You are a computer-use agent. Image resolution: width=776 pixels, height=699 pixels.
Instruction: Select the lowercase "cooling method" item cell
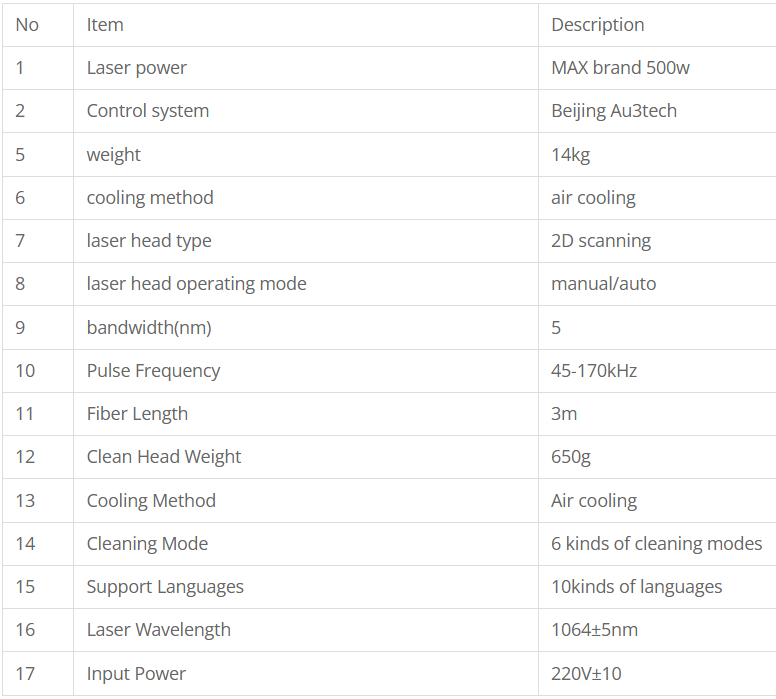coord(150,198)
